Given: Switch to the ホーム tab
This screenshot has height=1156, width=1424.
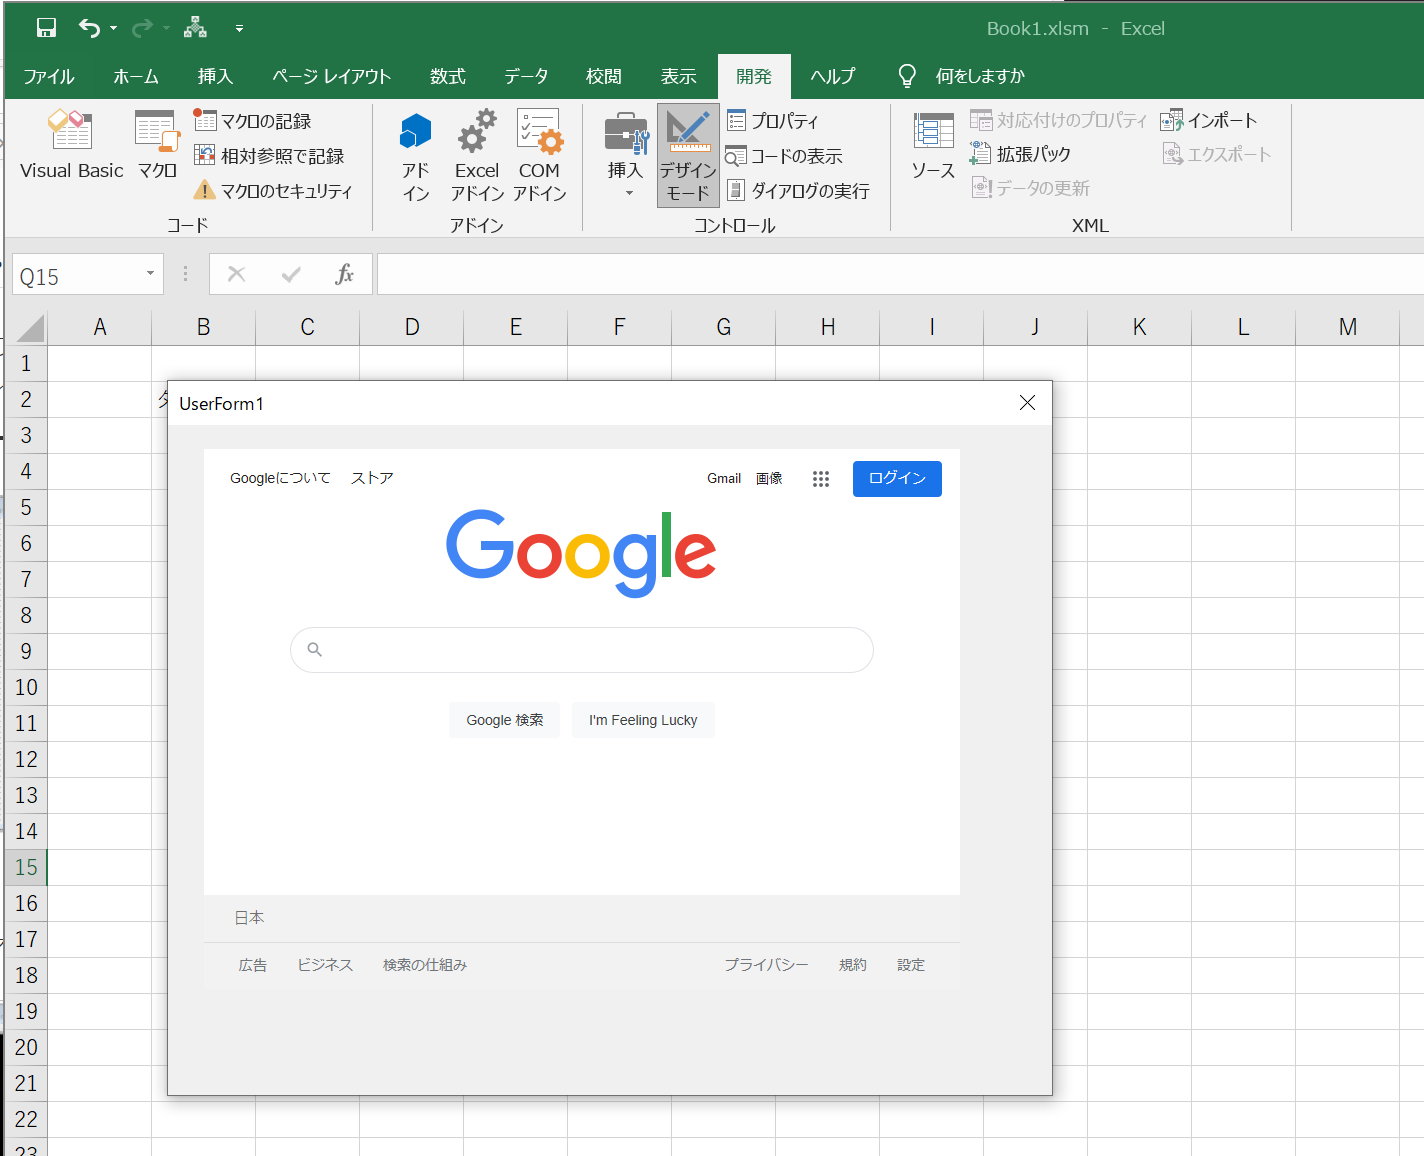Looking at the screenshot, I should click(x=136, y=76).
